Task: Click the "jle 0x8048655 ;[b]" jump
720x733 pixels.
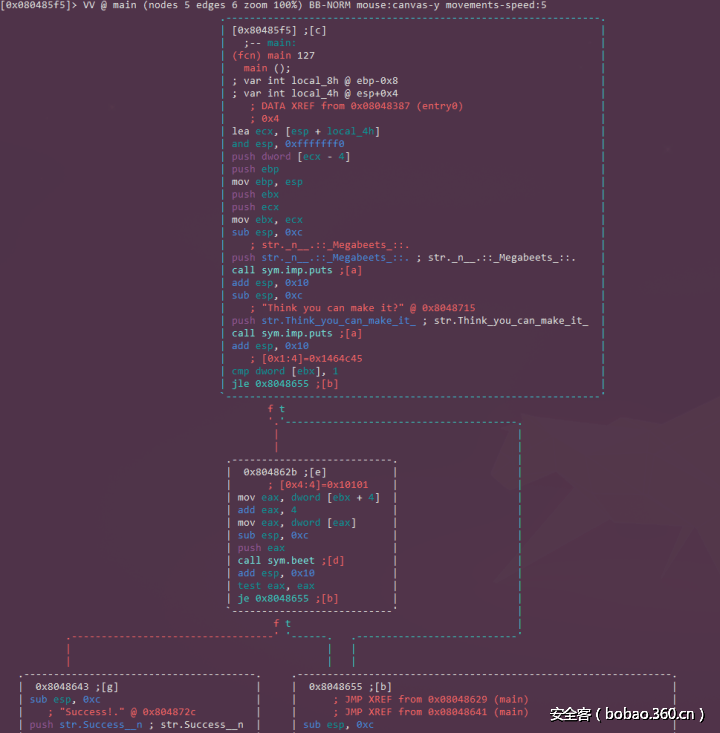Action: (285, 384)
